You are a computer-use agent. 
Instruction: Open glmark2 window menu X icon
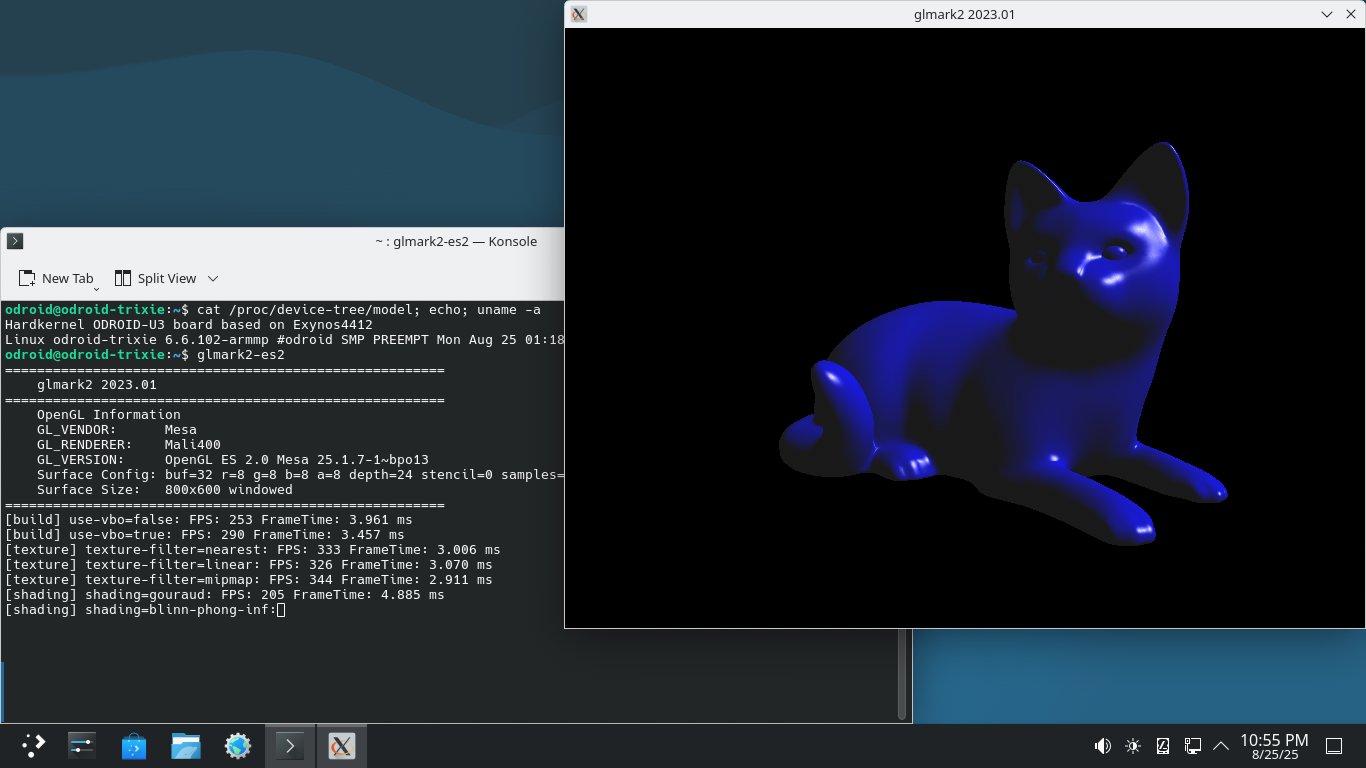(579, 14)
